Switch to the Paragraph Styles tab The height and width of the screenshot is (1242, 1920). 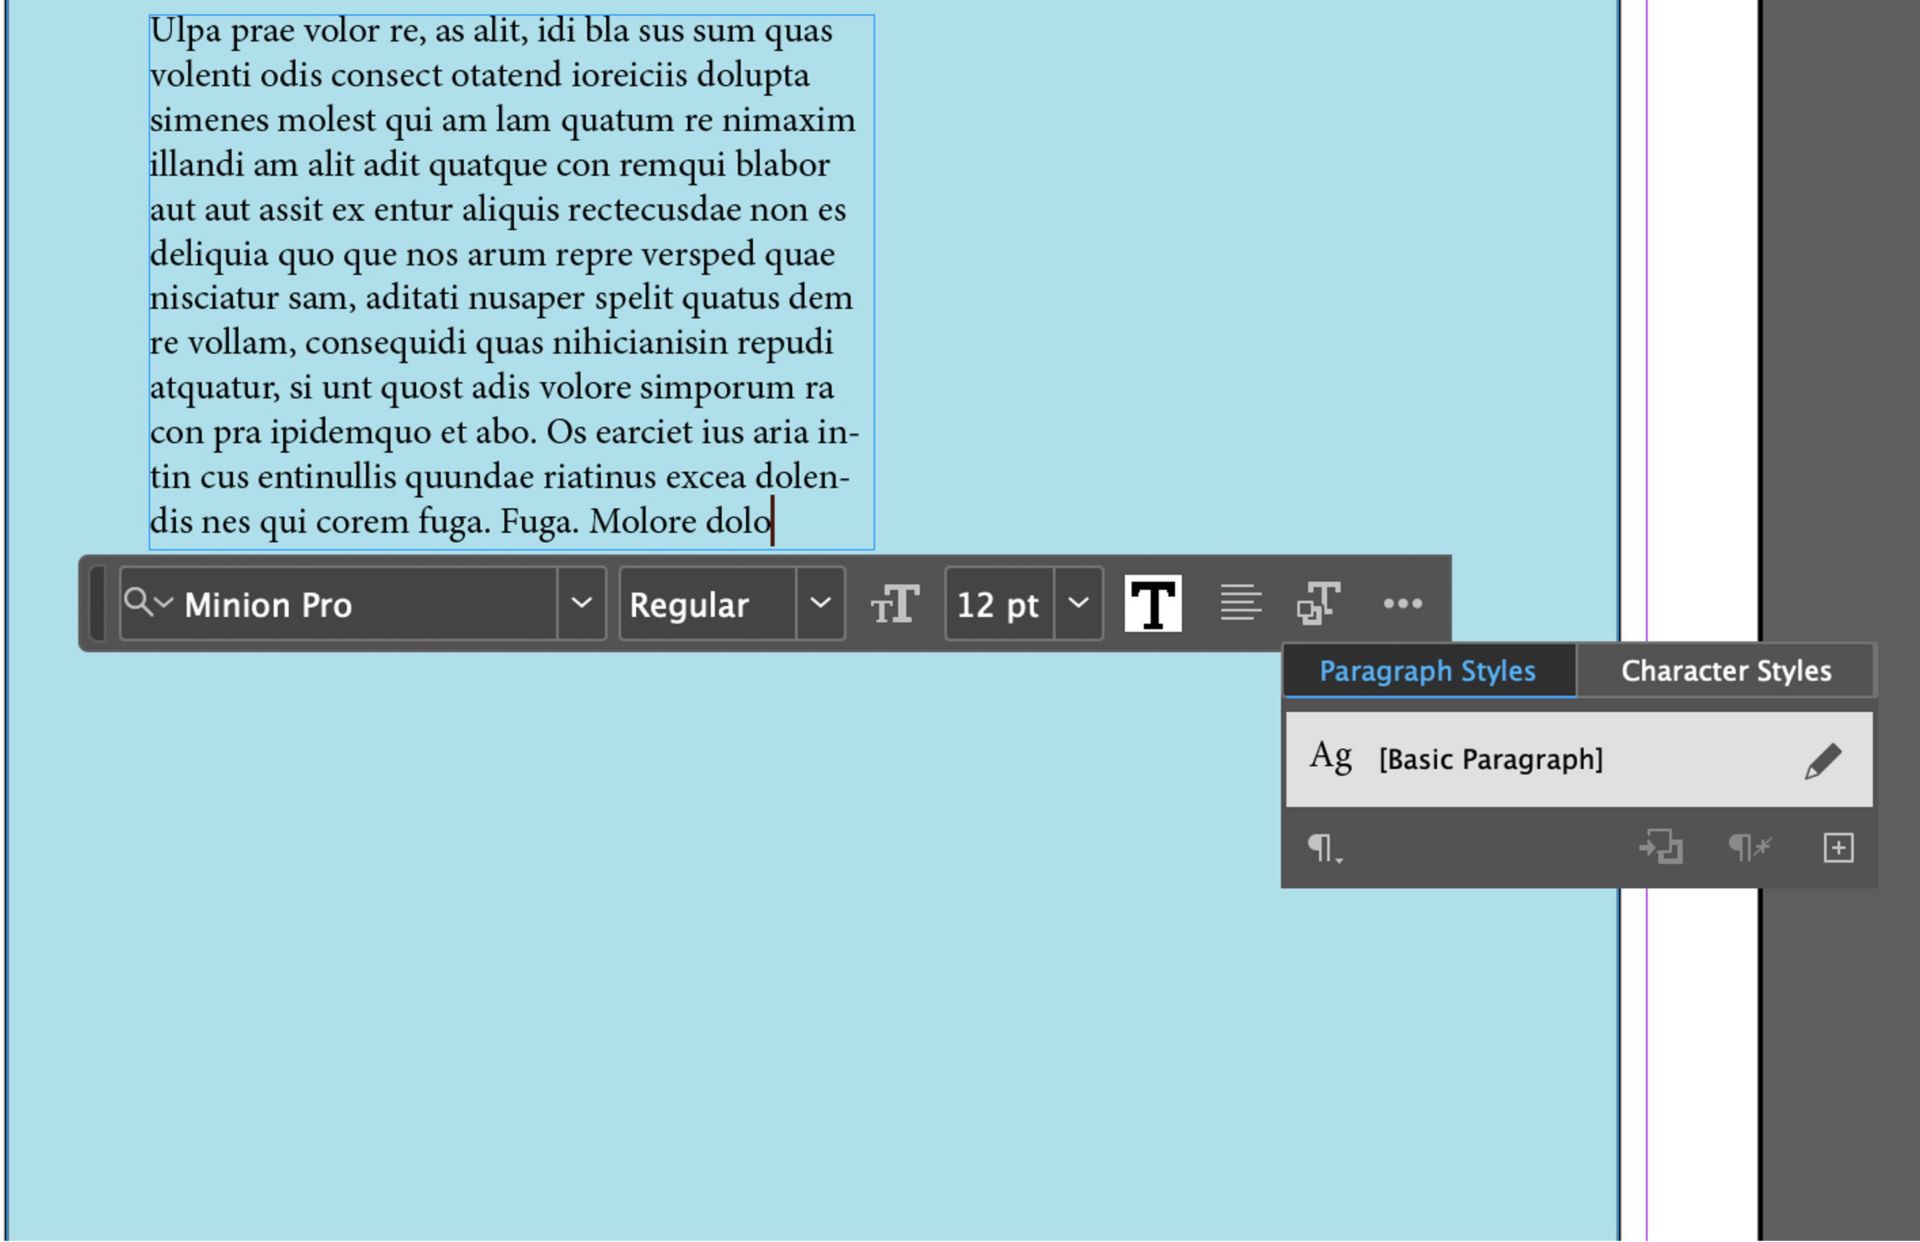[x=1427, y=671]
